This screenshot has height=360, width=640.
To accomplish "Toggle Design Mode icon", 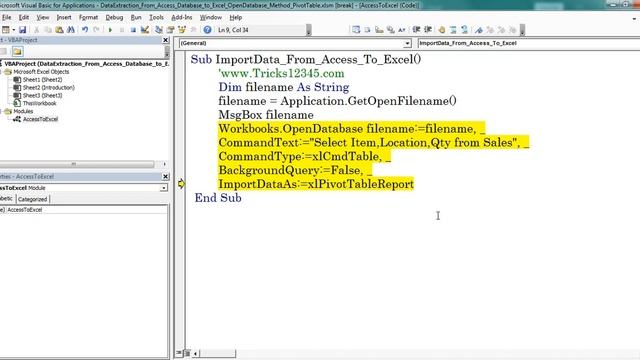I will pyautogui.click(x=144, y=30).
